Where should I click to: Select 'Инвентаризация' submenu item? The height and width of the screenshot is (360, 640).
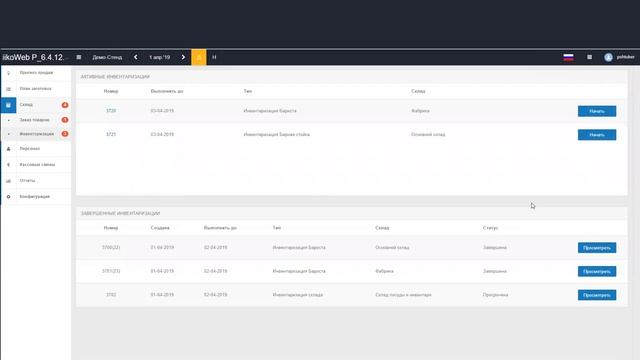click(x=36, y=134)
